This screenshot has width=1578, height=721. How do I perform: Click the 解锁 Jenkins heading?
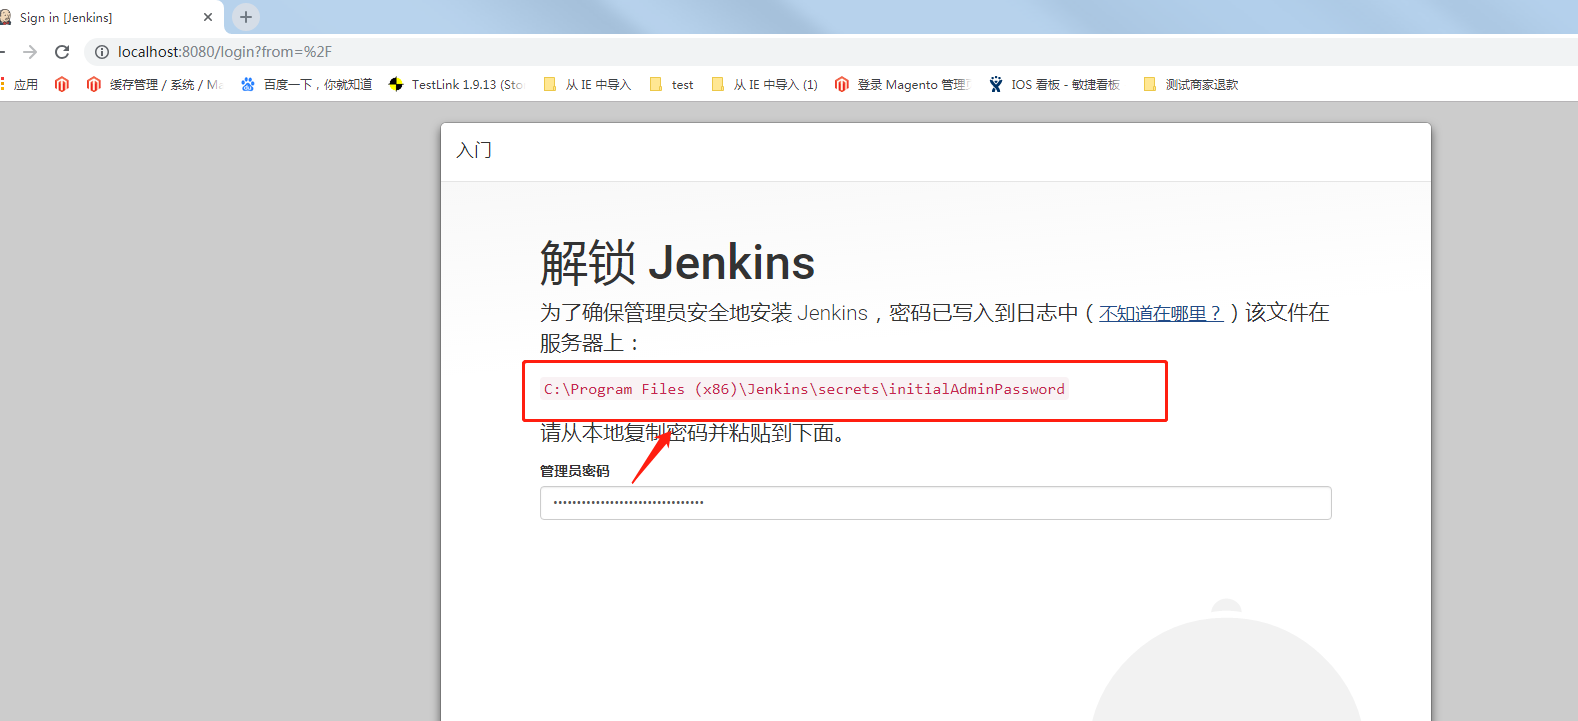677,263
